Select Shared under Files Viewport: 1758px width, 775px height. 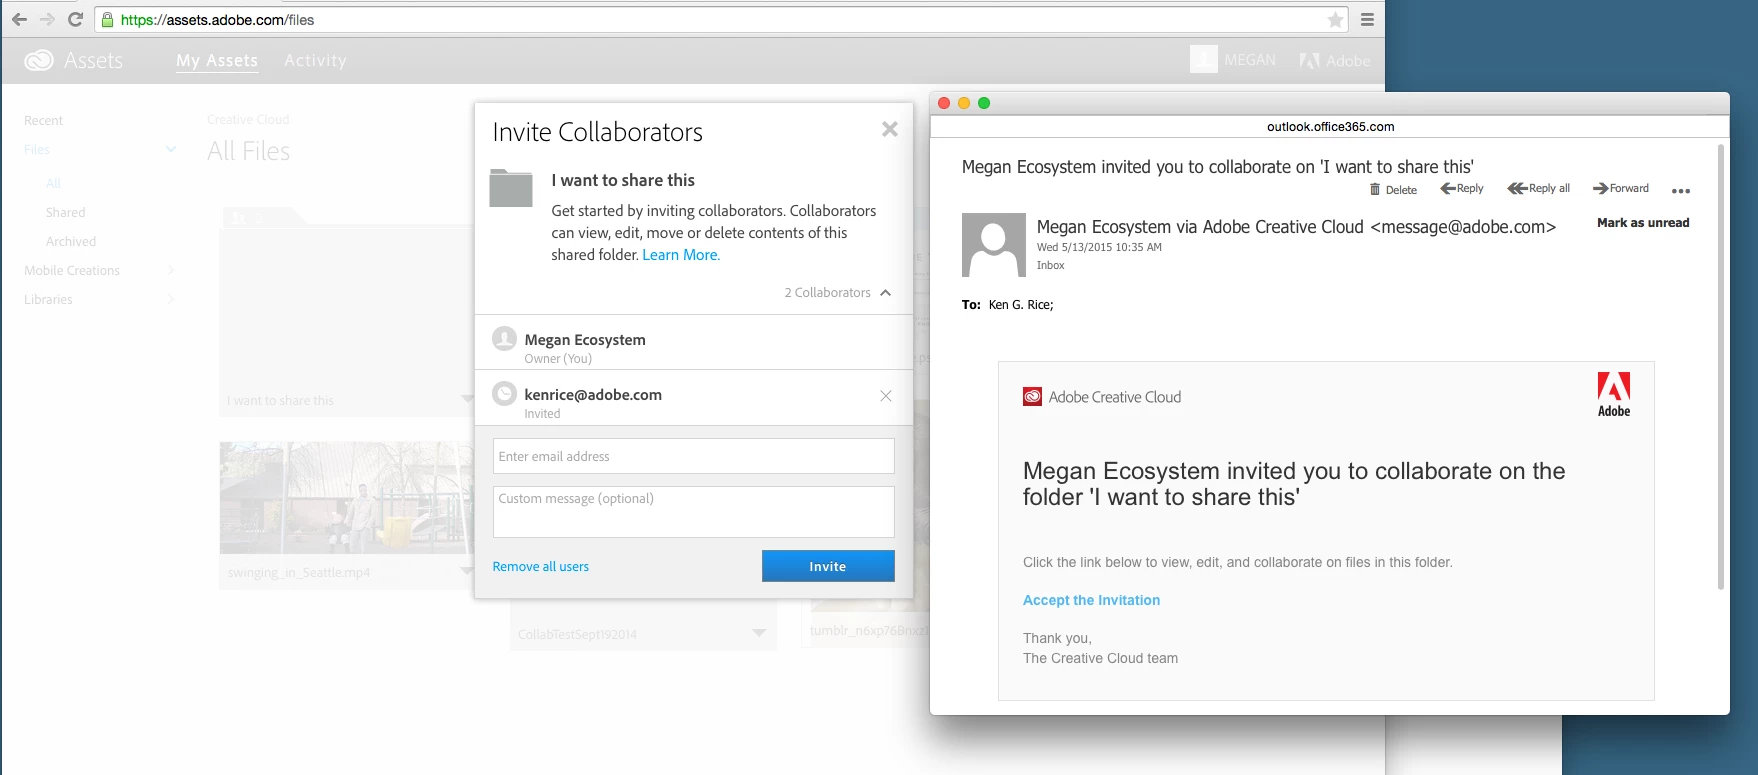click(x=65, y=212)
